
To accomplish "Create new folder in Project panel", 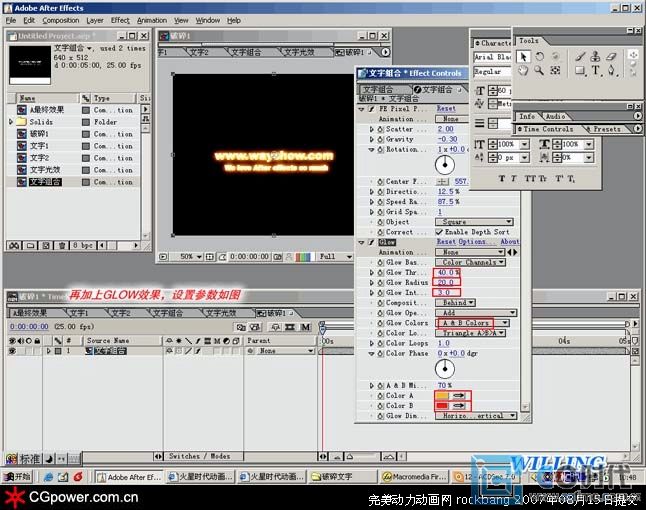I will coord(30,246).
